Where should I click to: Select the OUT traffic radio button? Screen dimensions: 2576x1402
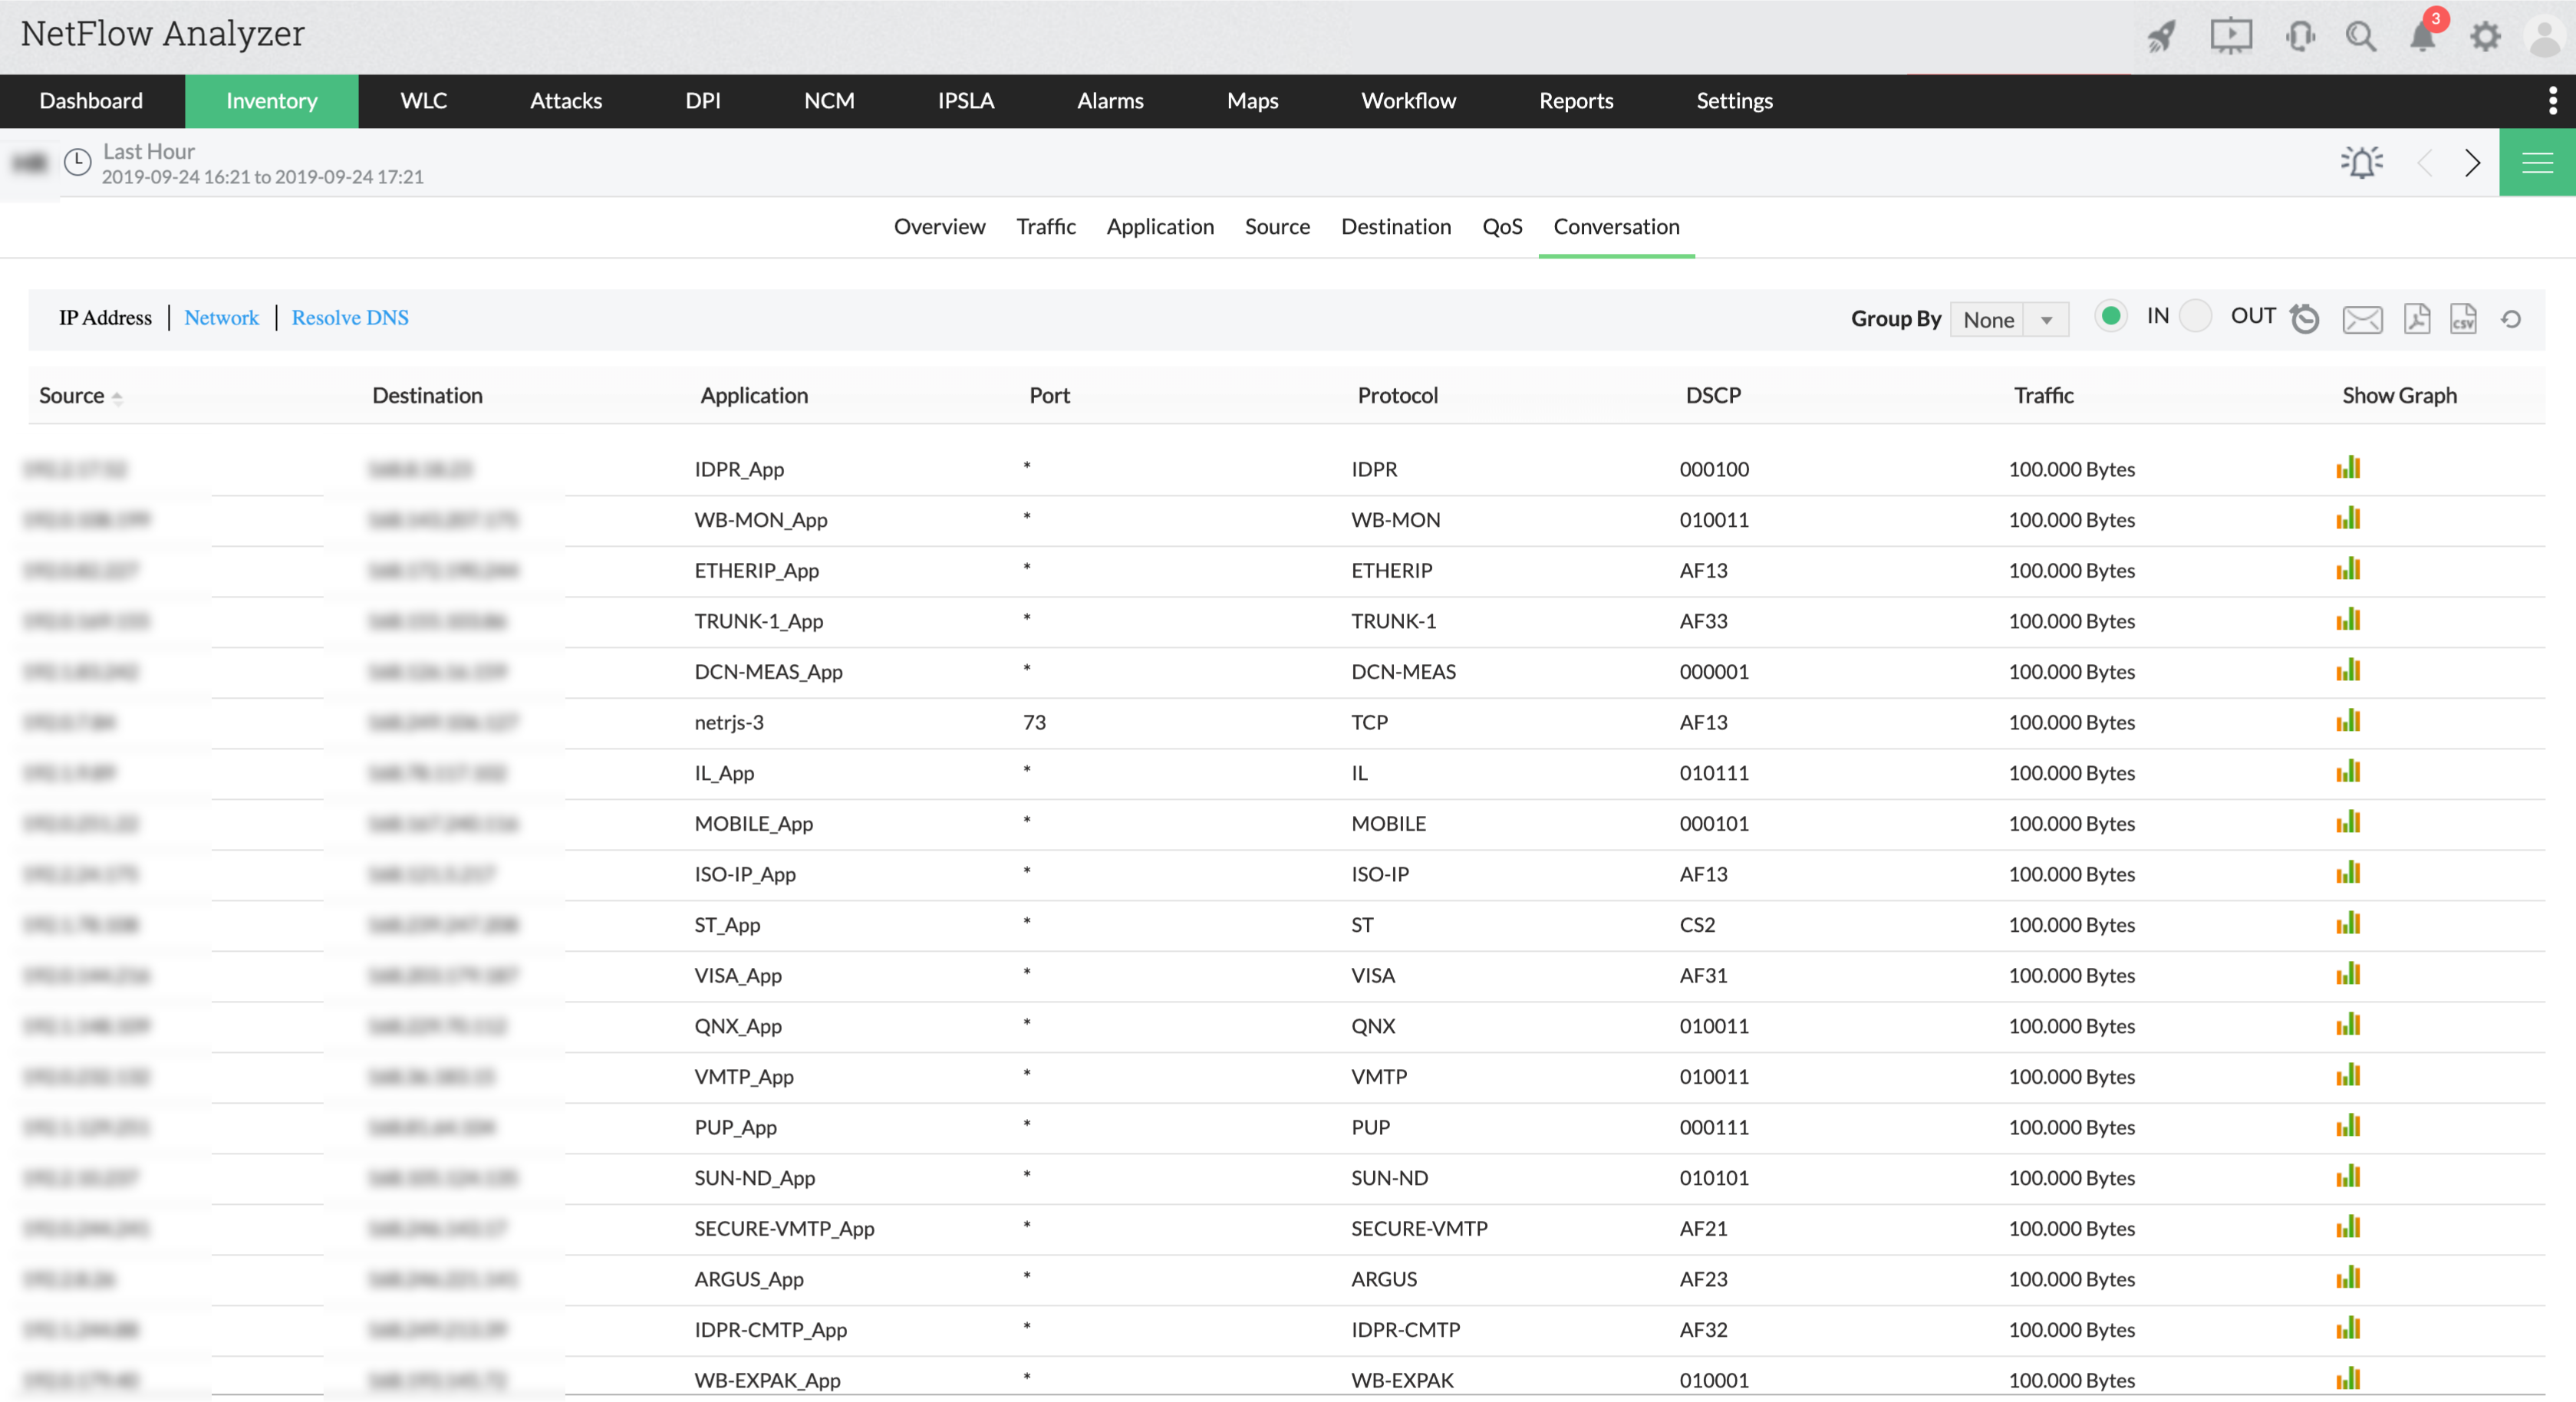click(x=2195, y=316)
